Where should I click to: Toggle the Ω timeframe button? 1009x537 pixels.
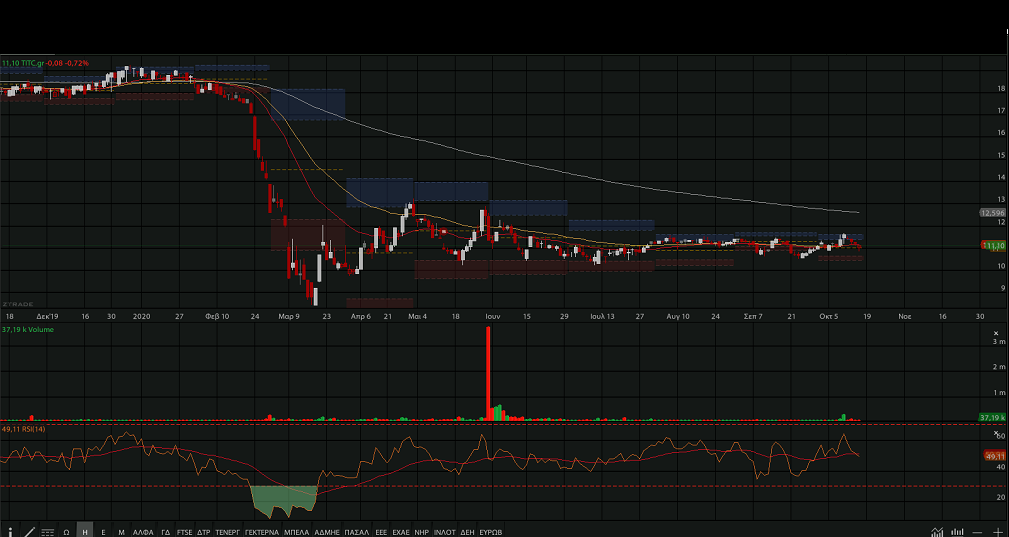pyautogui.click(x=66, y=531)
